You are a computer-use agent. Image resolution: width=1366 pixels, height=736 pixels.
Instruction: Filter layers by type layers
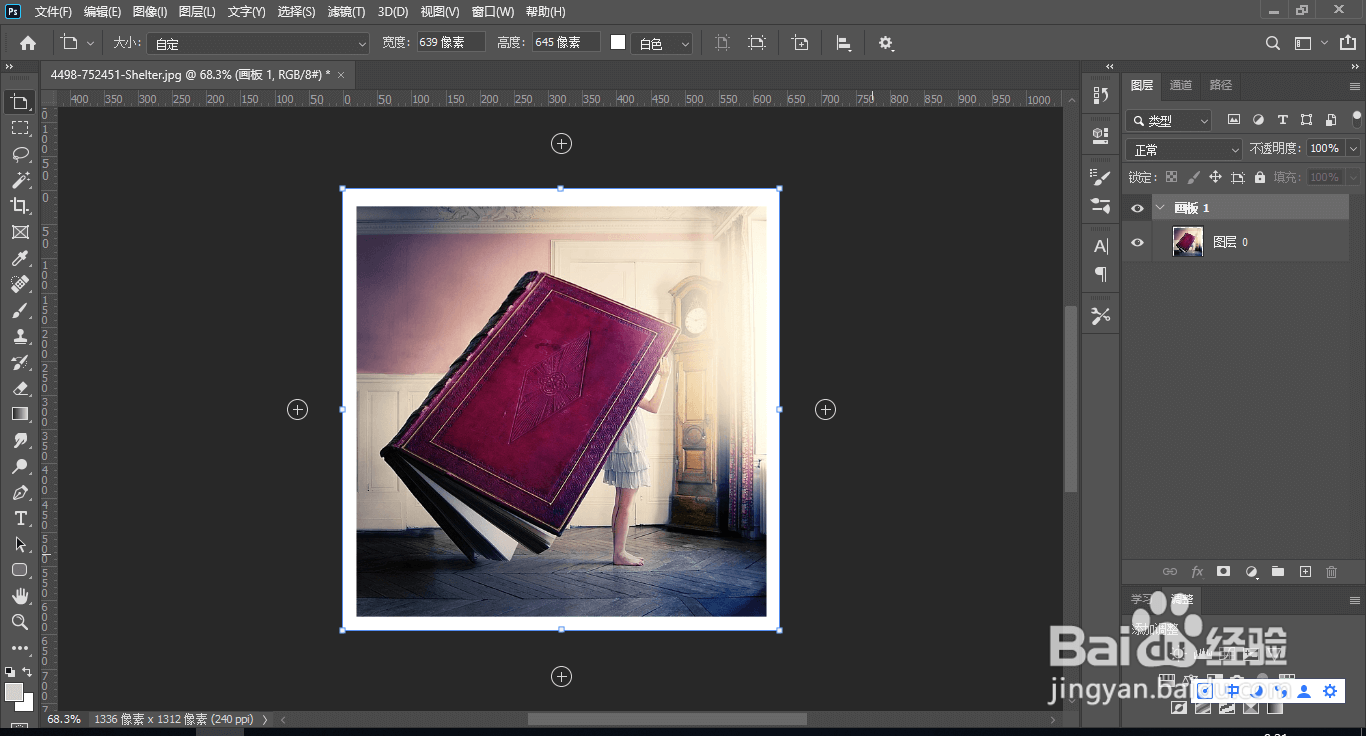[x=1282, y=120]
